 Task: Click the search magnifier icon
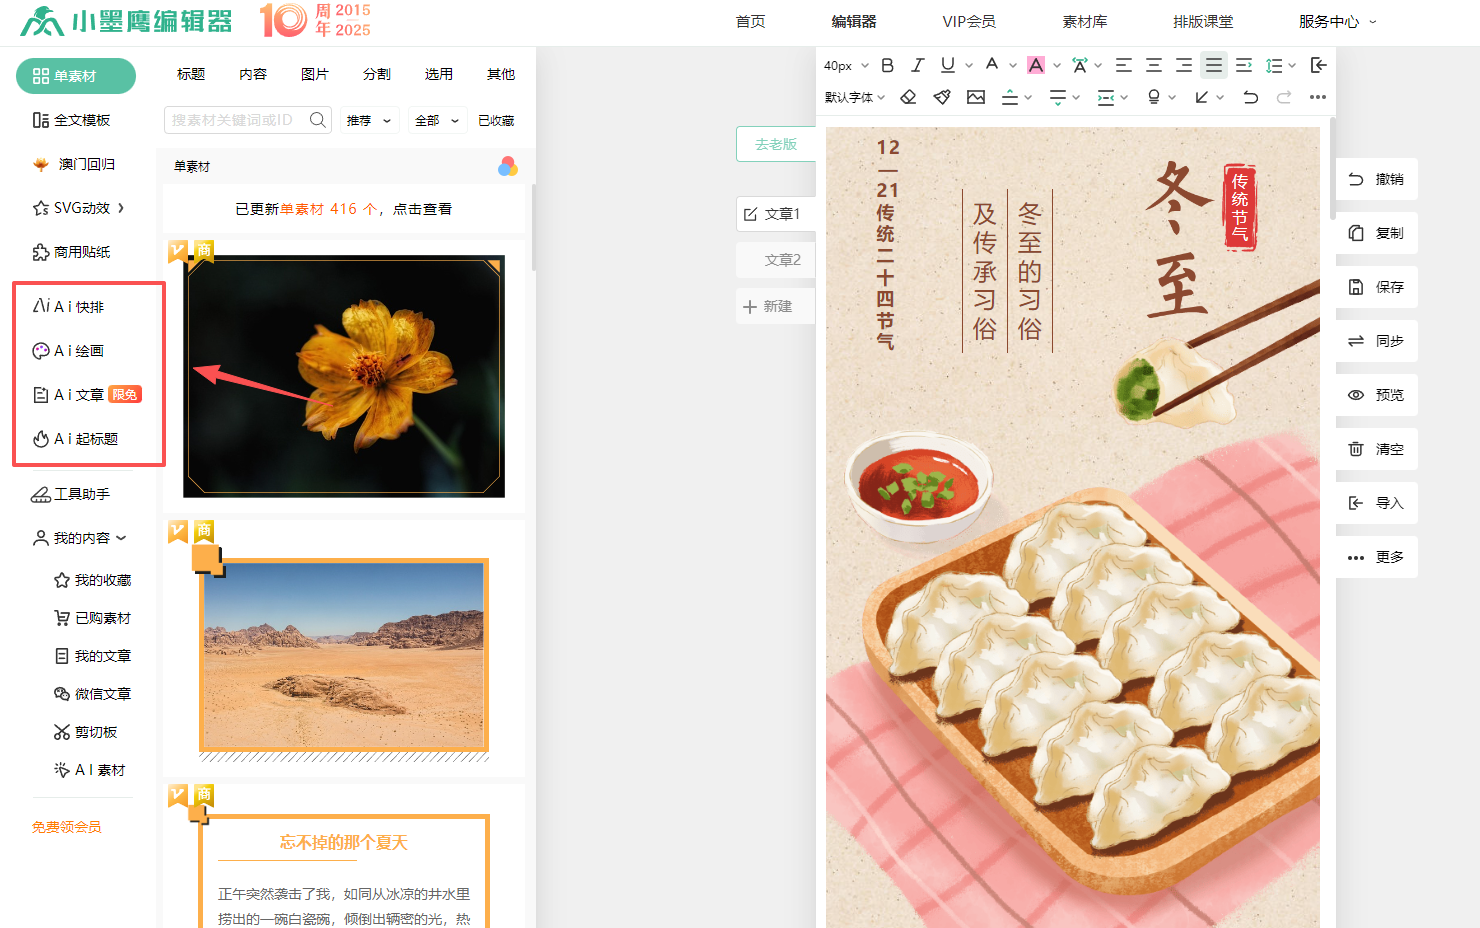(318, 120)
